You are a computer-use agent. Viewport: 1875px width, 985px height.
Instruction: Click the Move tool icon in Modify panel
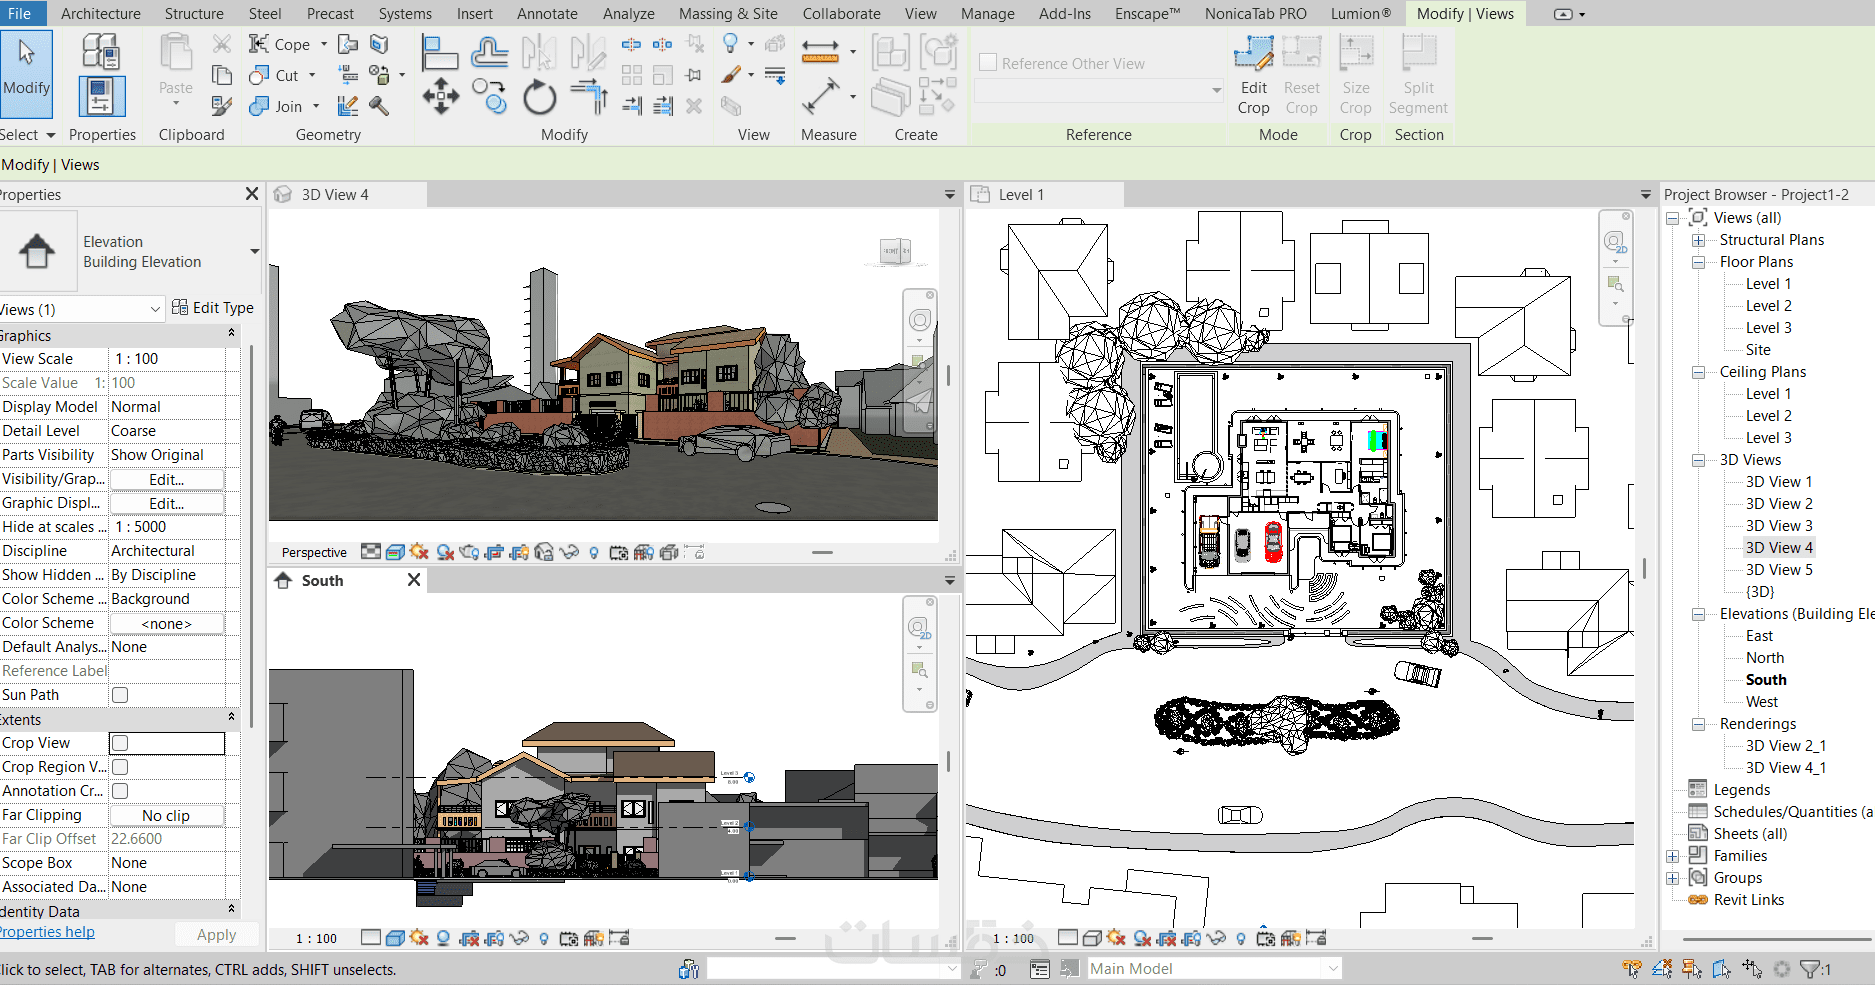(x=440, y=98)
